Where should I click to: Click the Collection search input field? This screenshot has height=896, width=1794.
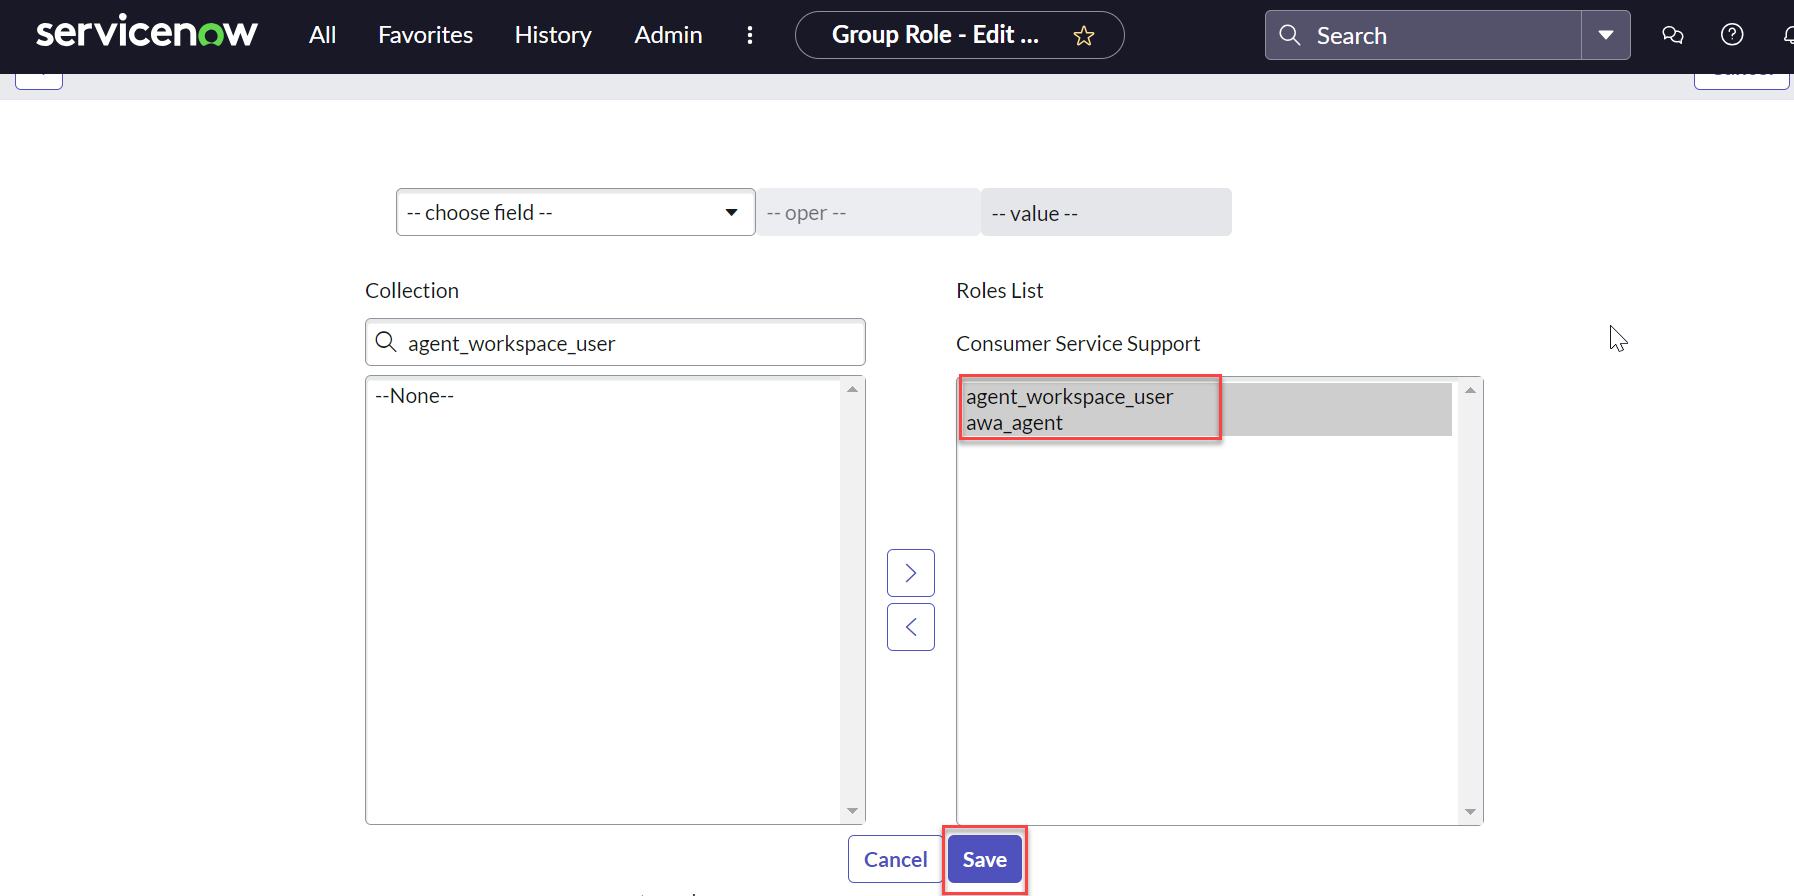(x=630, y=343)
